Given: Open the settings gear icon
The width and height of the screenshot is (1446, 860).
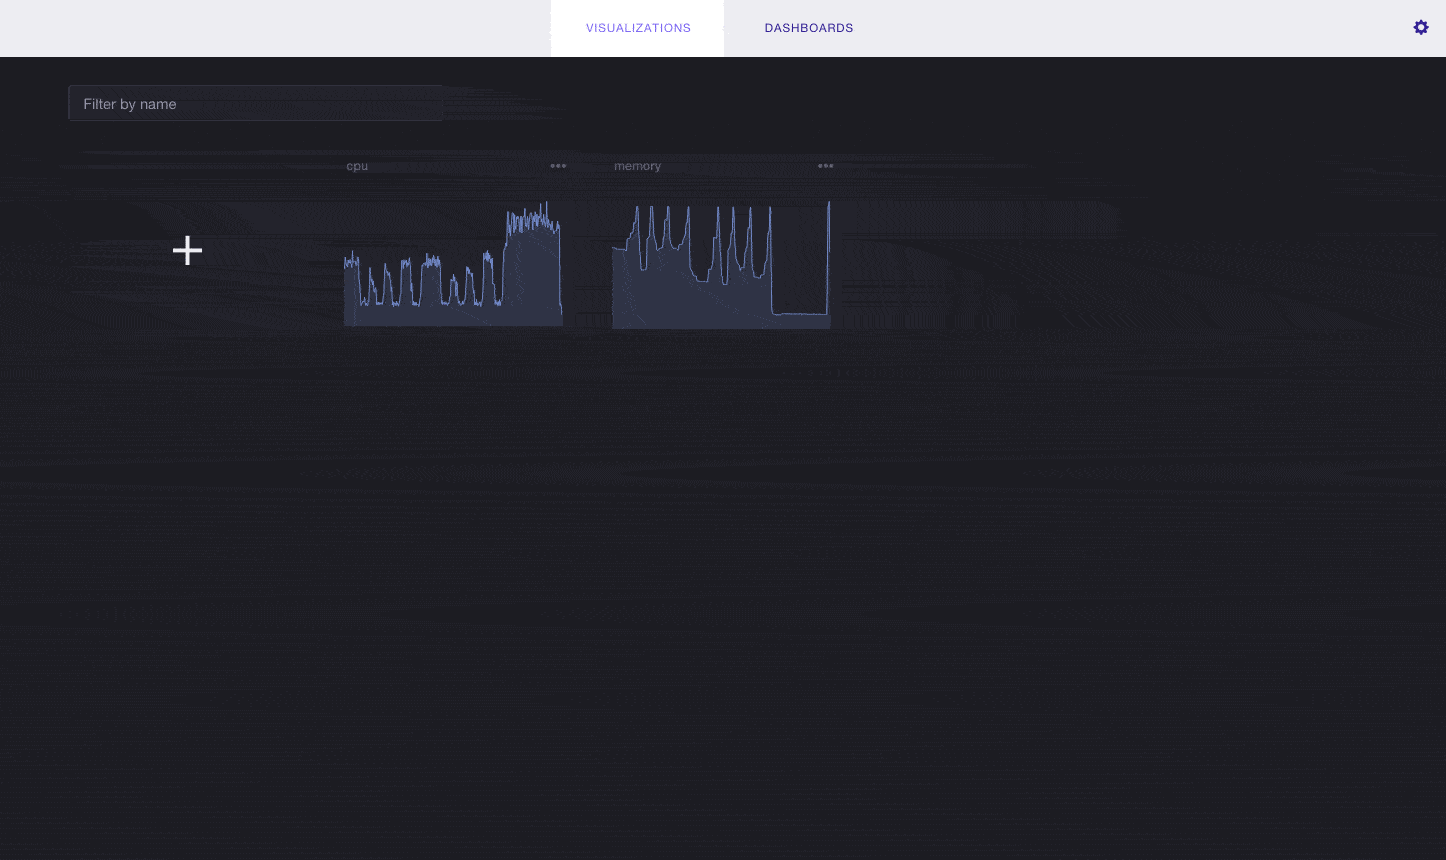Looking at the screenshot, I should click(x=1420, y=28).
